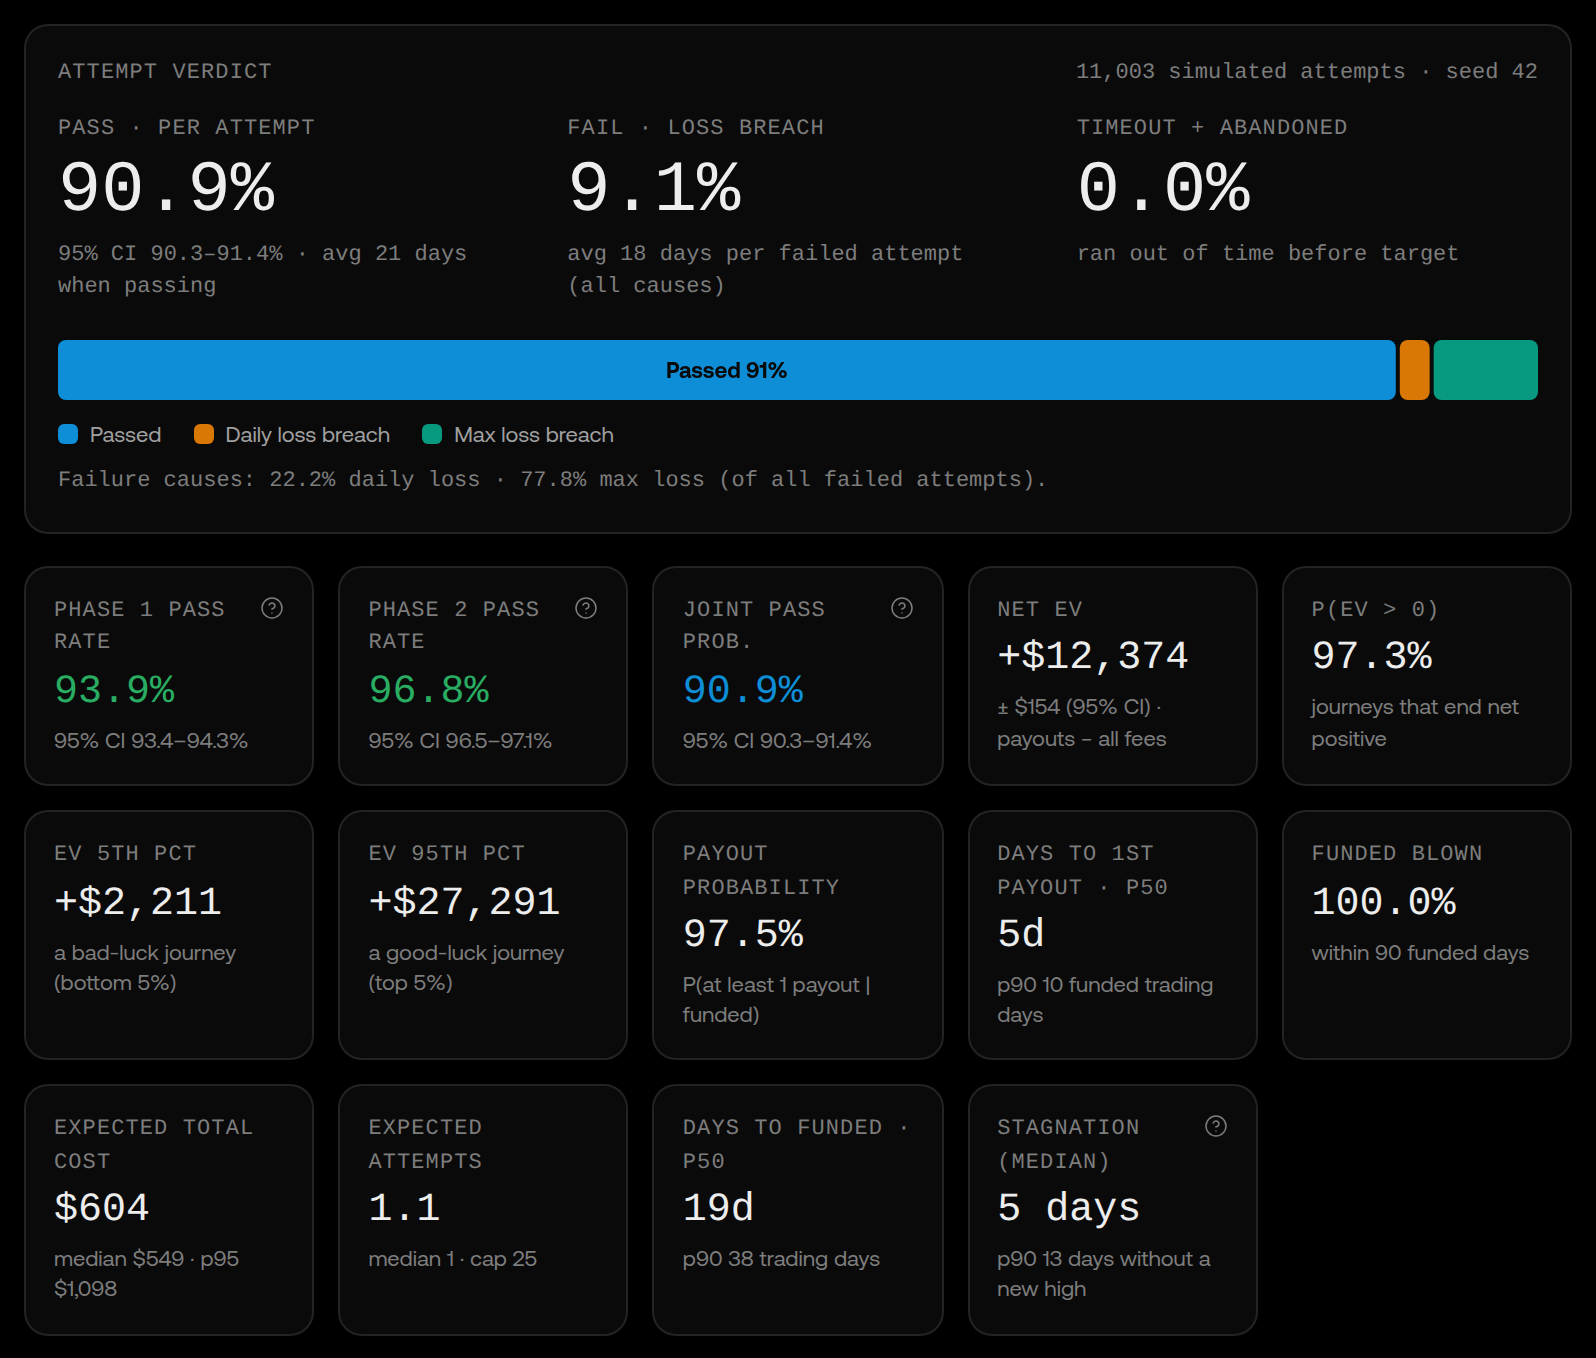Click the 'EXPECTED TOTAL COST' card title
The image size is (1596, 1358).
(153, 1144)
